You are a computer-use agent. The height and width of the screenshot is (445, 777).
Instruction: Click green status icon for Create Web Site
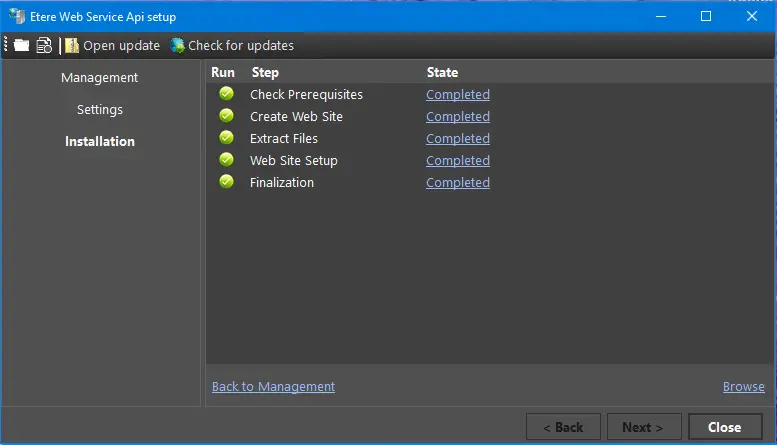(226, 116)
